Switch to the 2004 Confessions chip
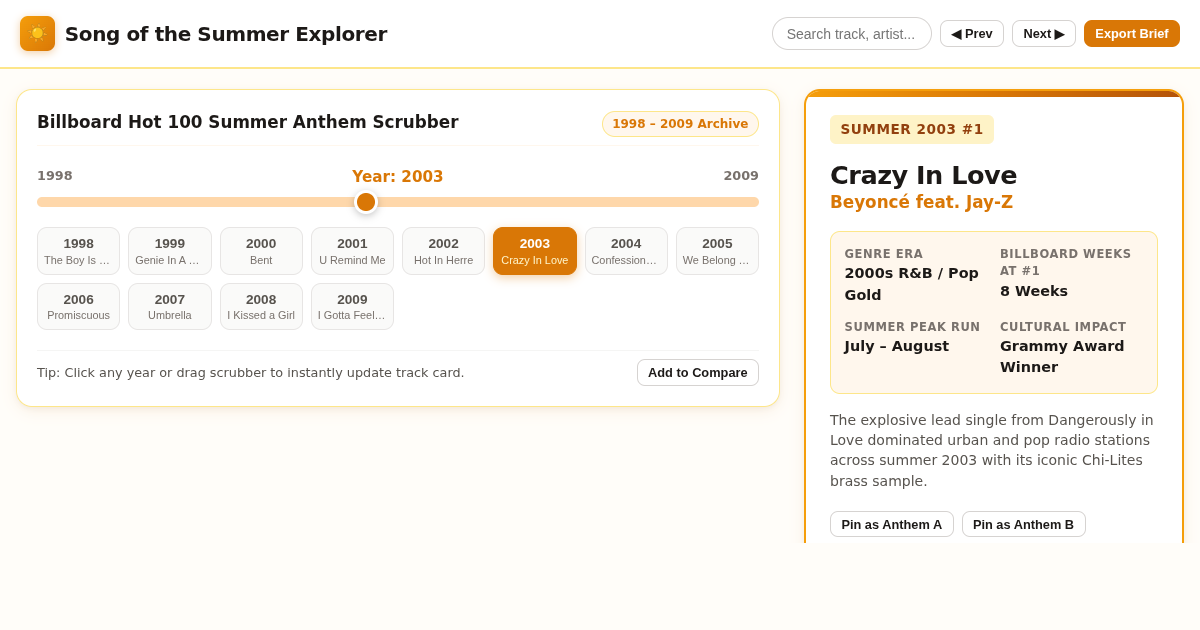 pyautogui.click(x=626, y=251)
